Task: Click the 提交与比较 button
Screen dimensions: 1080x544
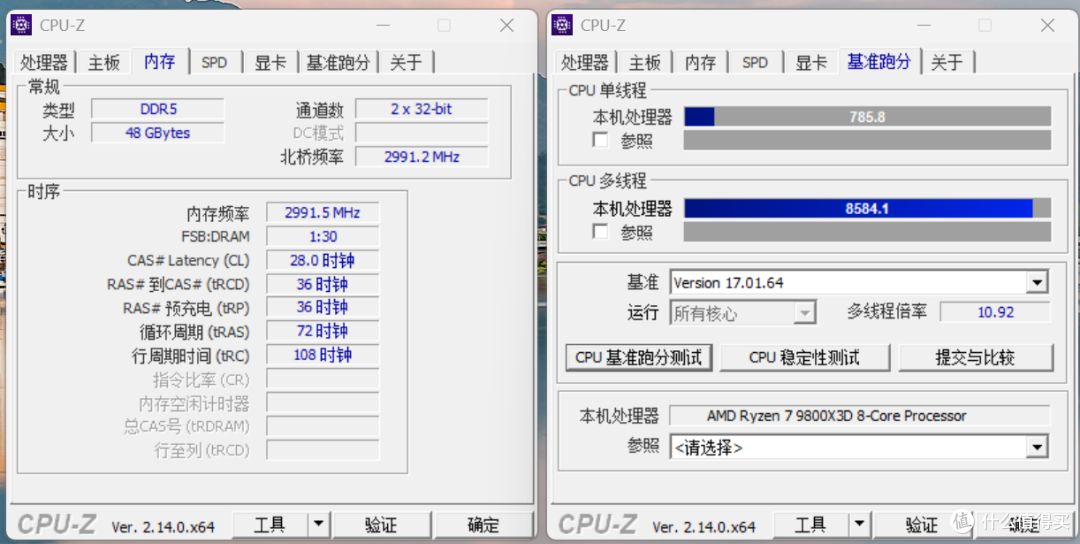Action: (975, 357)
